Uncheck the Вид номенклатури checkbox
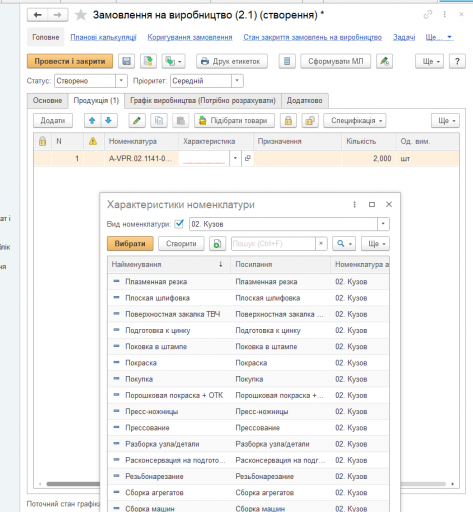This screenshot has width=473, height=512. (x=179, y=224)
